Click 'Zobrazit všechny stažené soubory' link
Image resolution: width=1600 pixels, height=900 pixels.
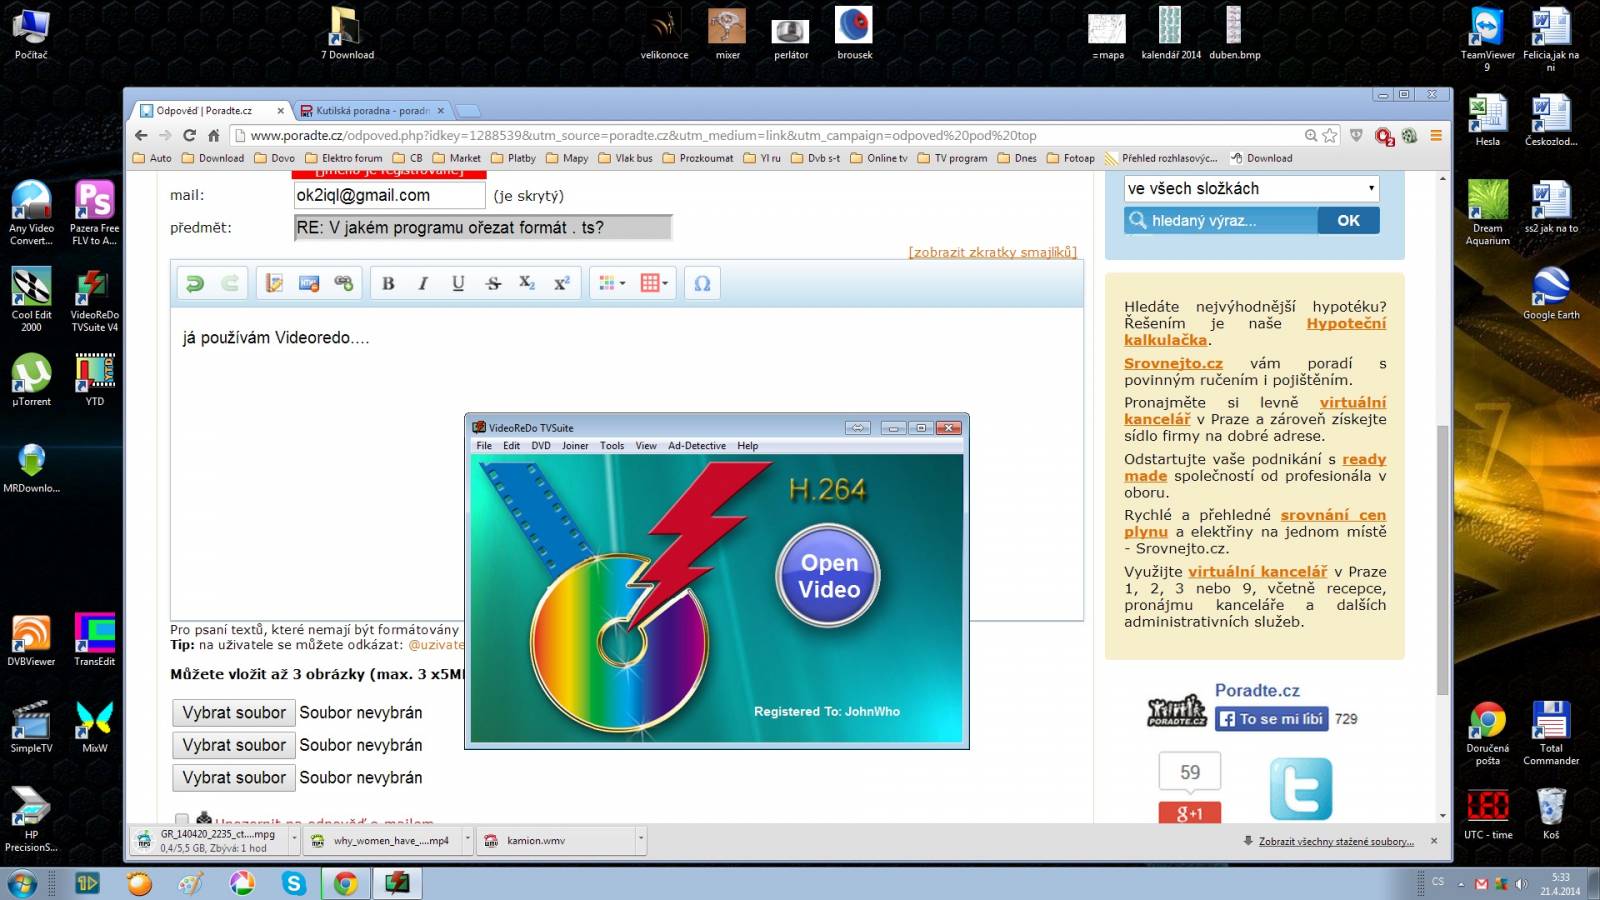point(1336,842)
